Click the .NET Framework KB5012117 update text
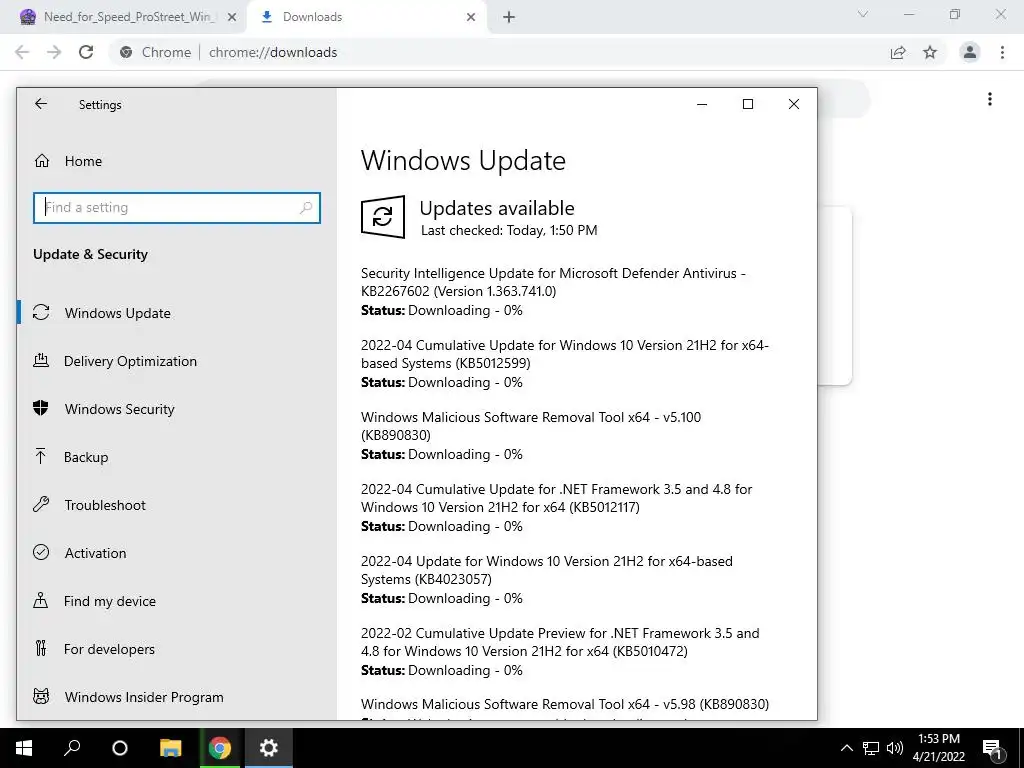 coord(556,498)
